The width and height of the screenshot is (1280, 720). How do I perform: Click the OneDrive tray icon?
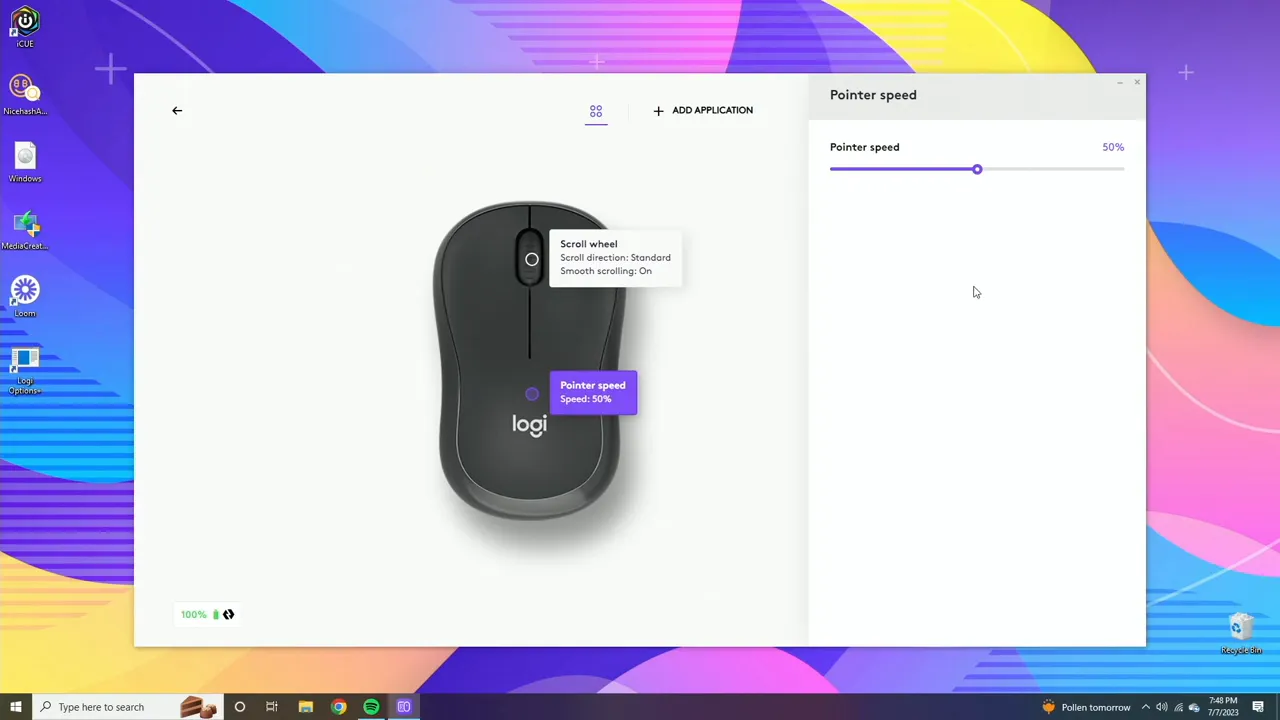tap(1194, 707)
